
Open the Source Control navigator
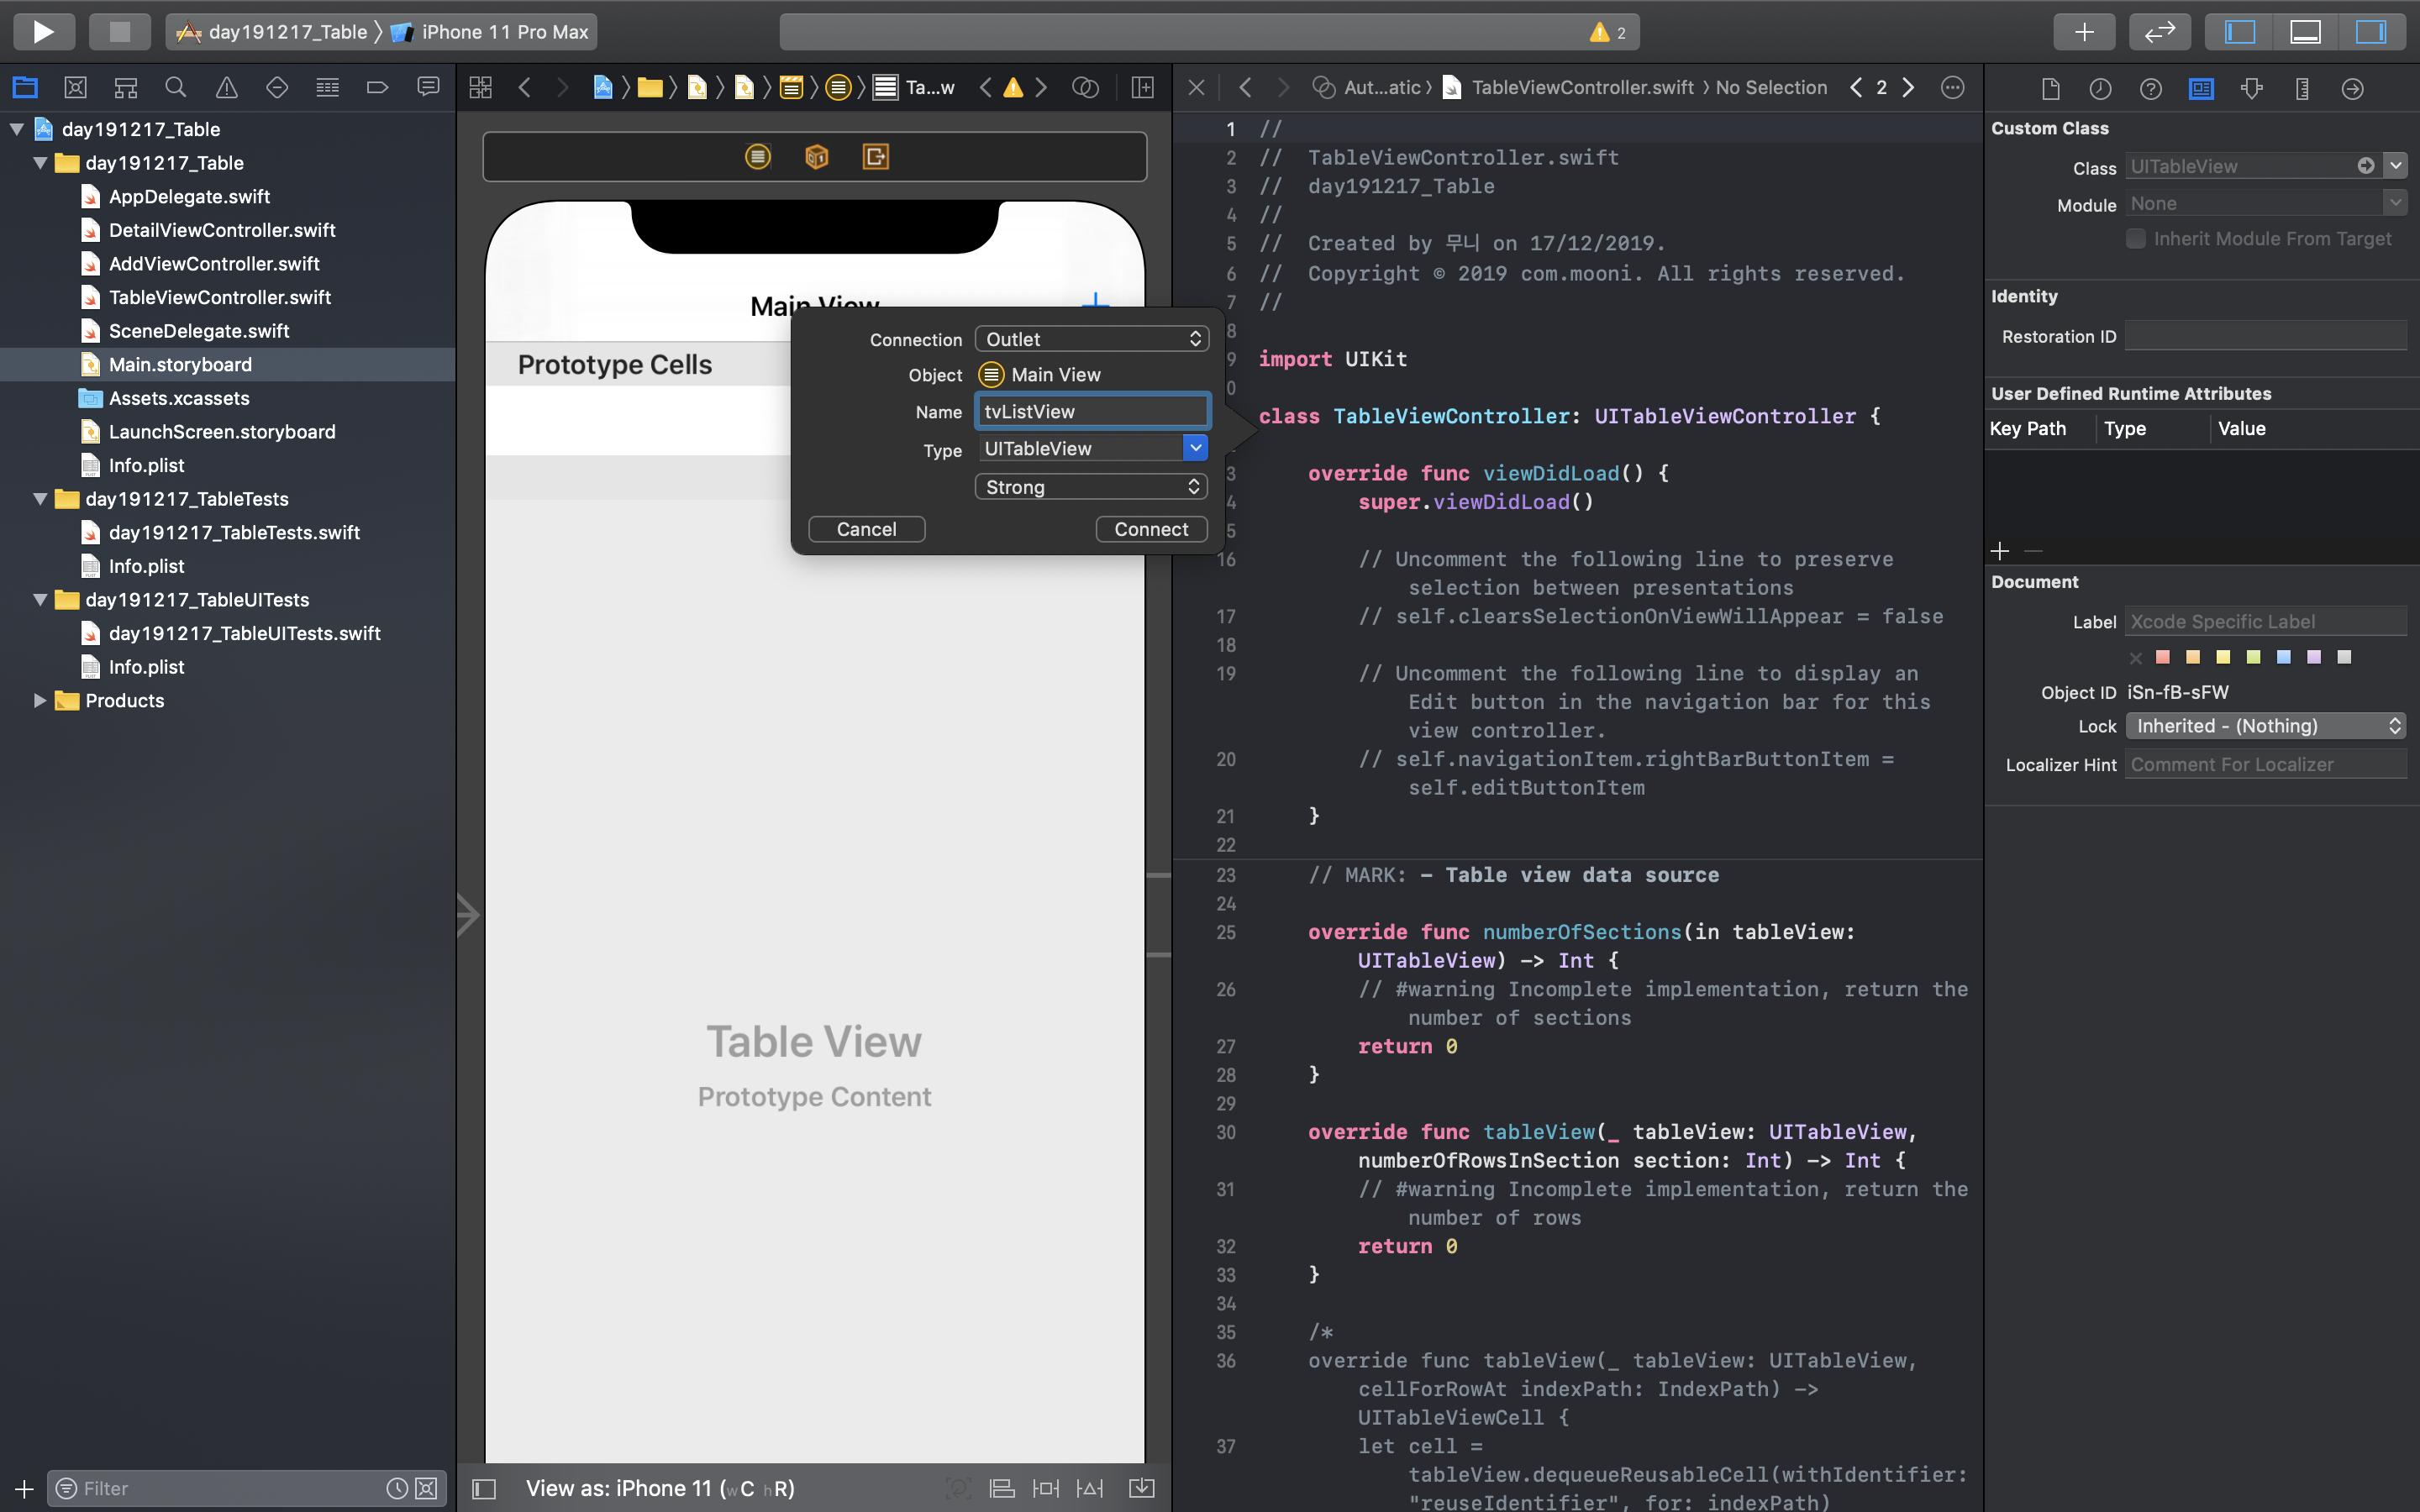point(75,88)
